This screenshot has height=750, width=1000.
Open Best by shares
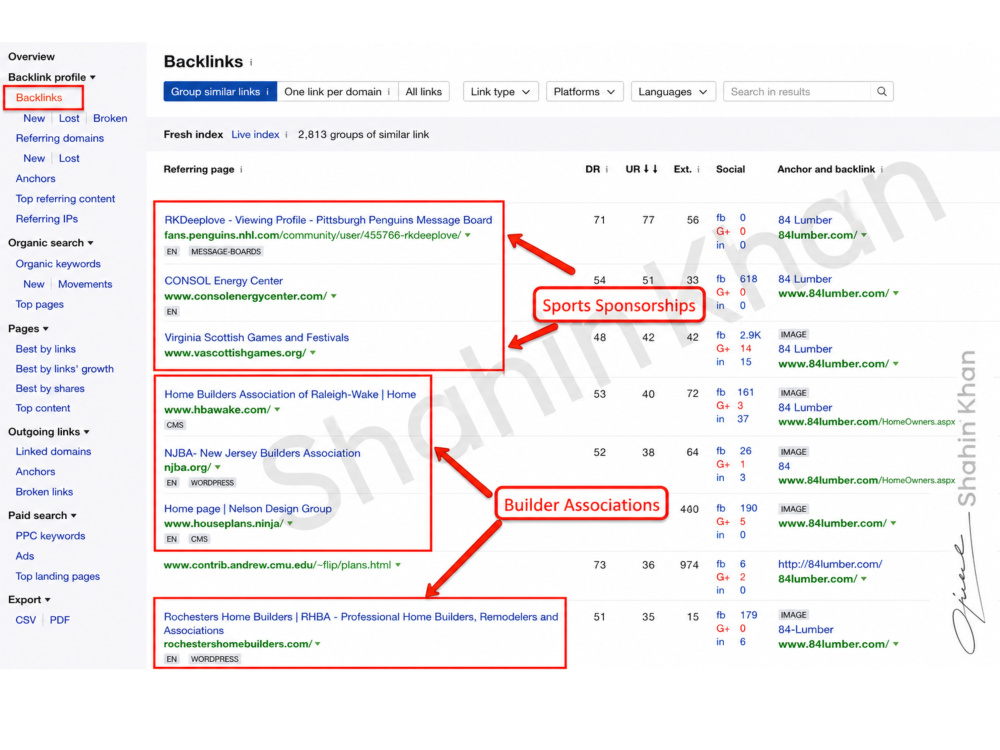[x=50, y=388]
